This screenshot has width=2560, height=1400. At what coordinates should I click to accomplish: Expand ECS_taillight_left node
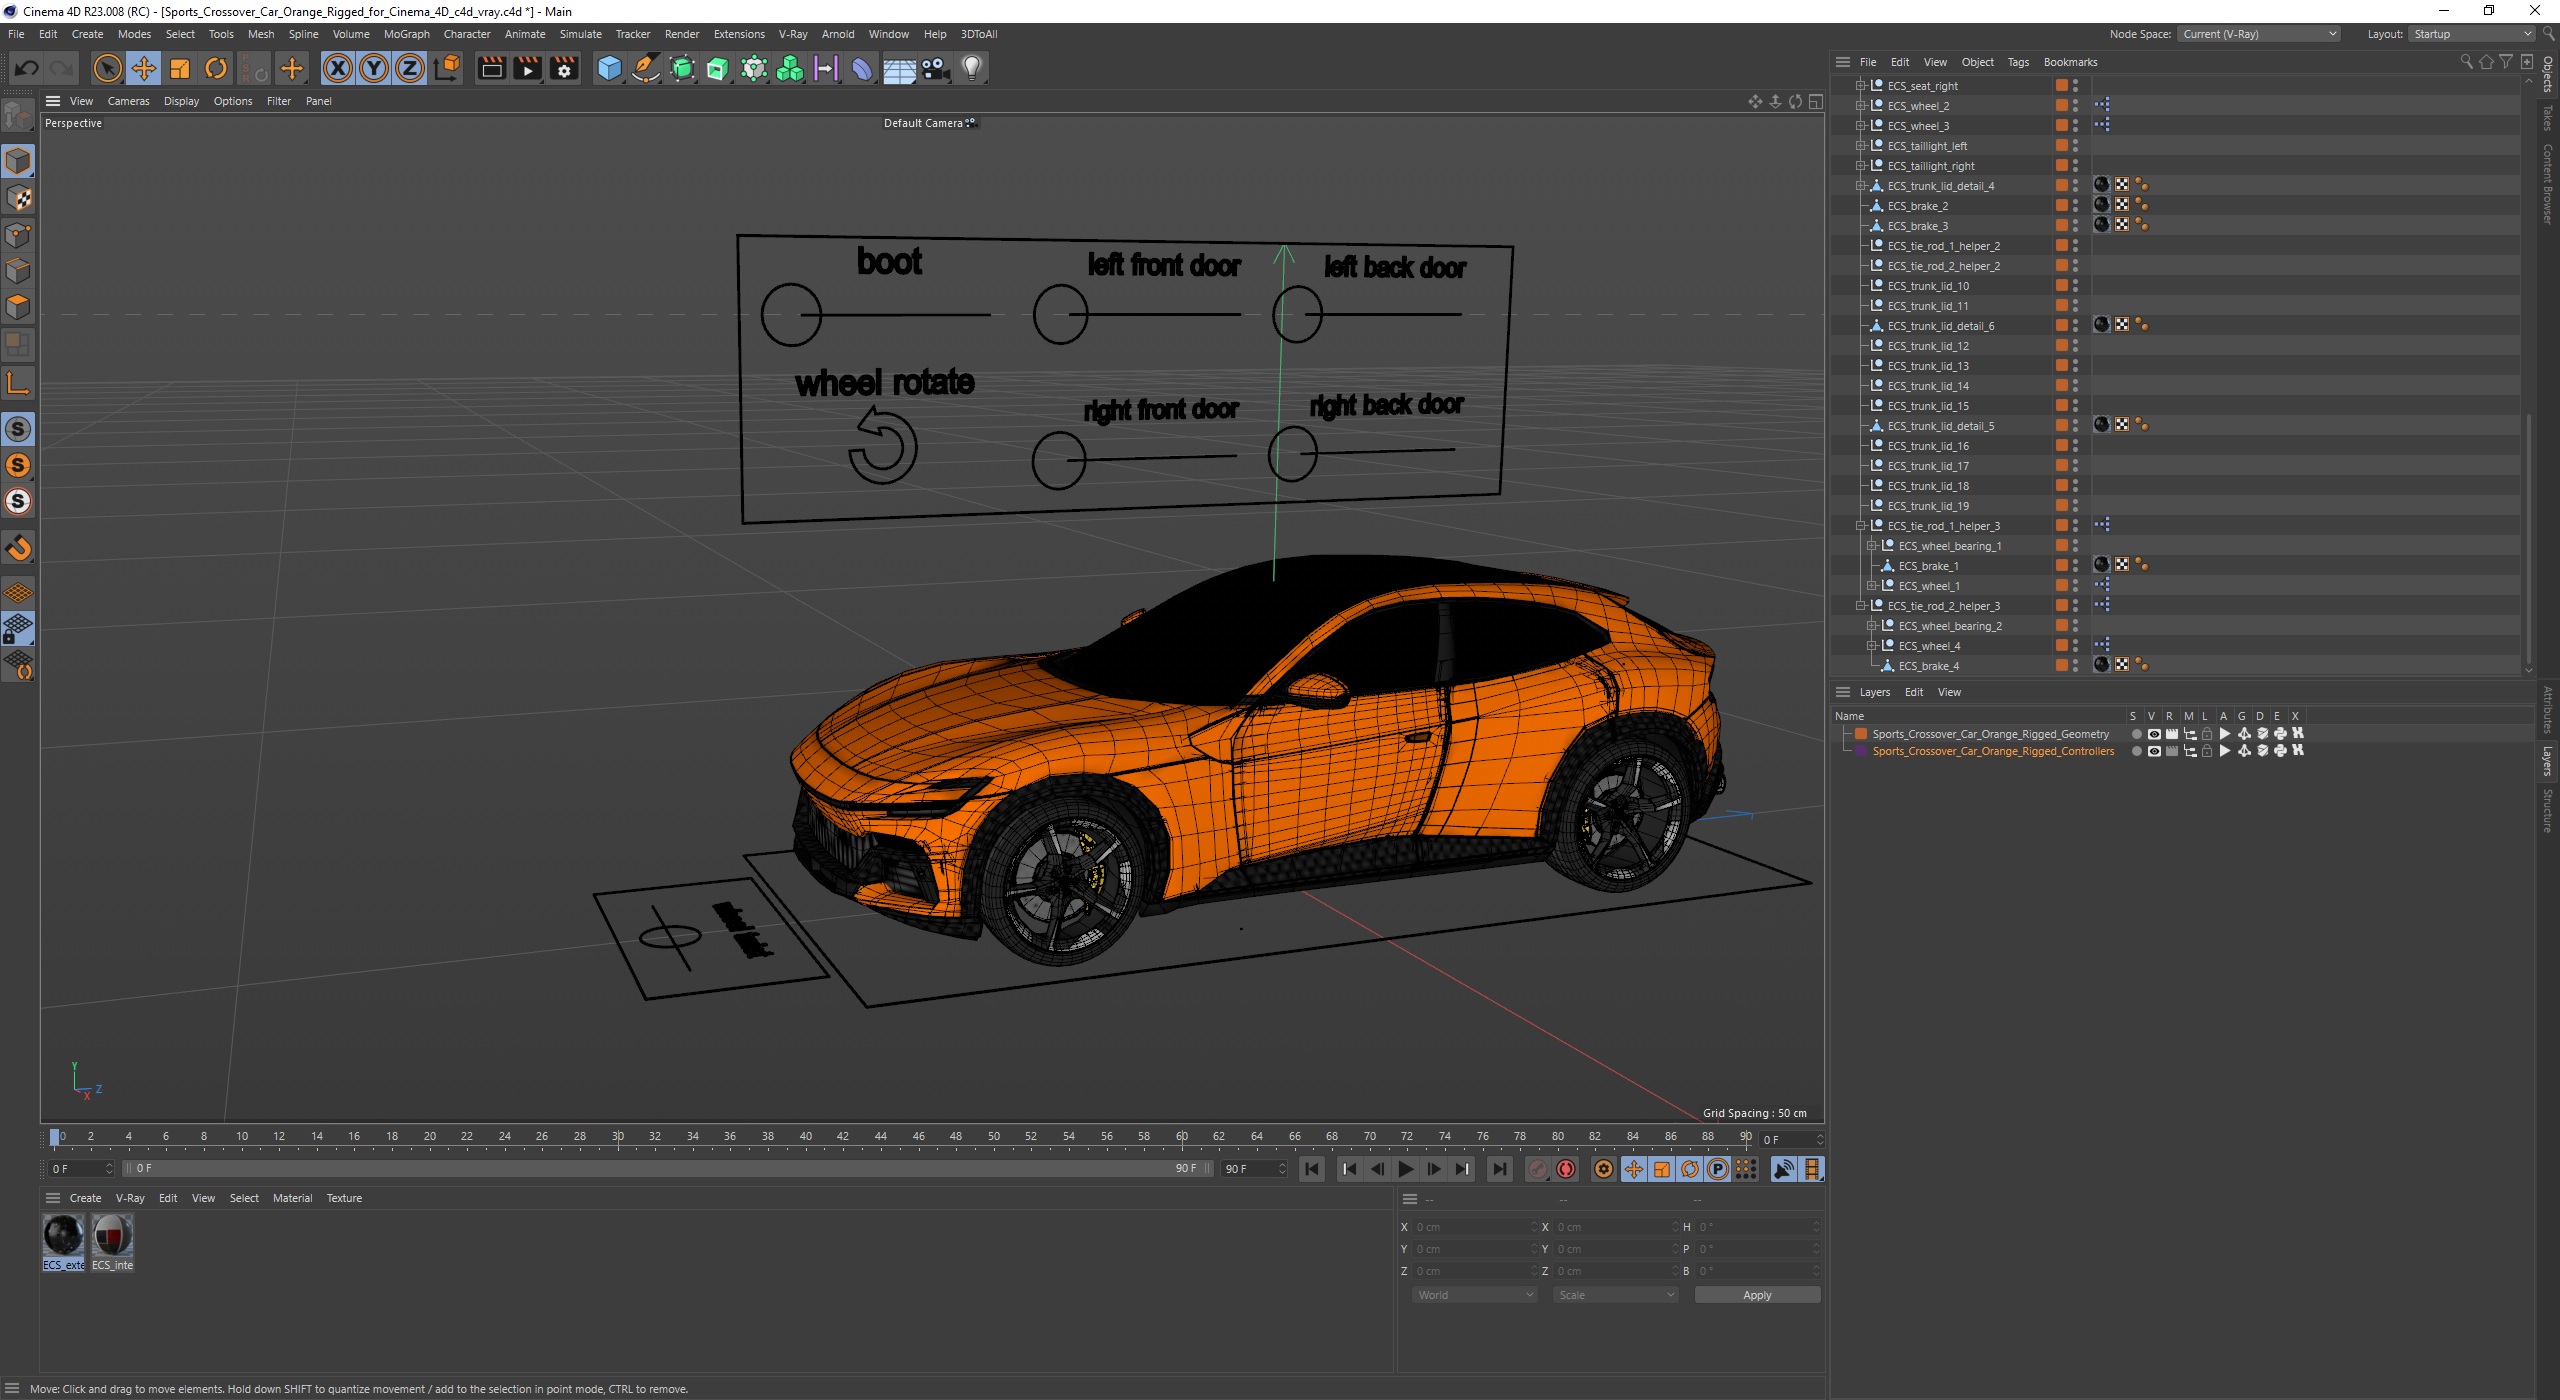click(x=1861, y=146)
